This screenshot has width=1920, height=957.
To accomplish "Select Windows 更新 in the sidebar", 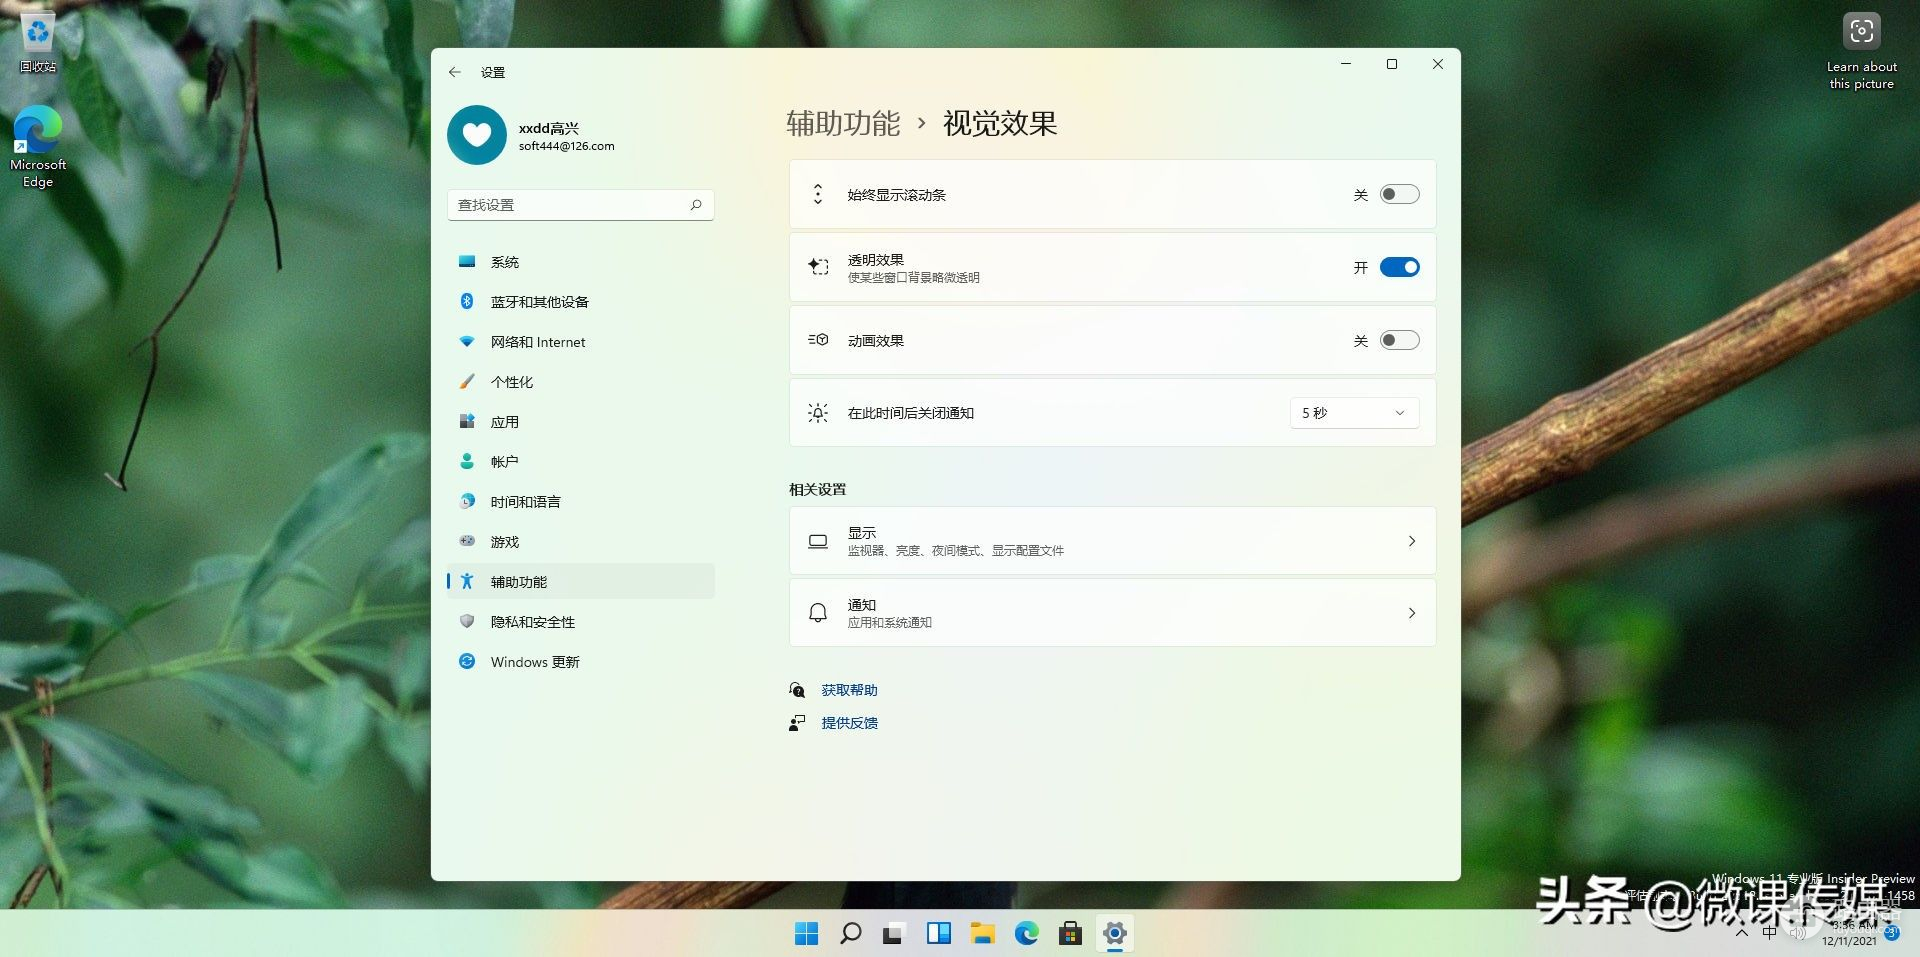I will [x=535, y=662].
